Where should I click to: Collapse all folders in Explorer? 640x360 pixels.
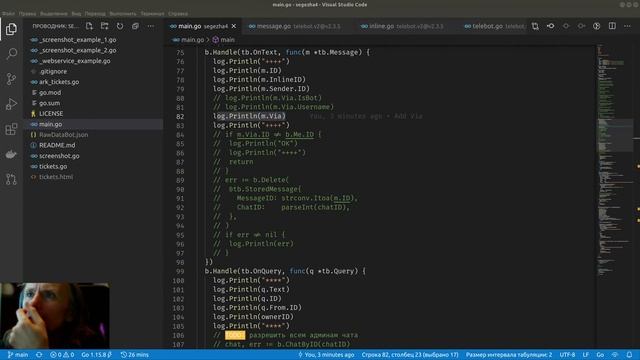pyautogui.click(x=135, y=26)
